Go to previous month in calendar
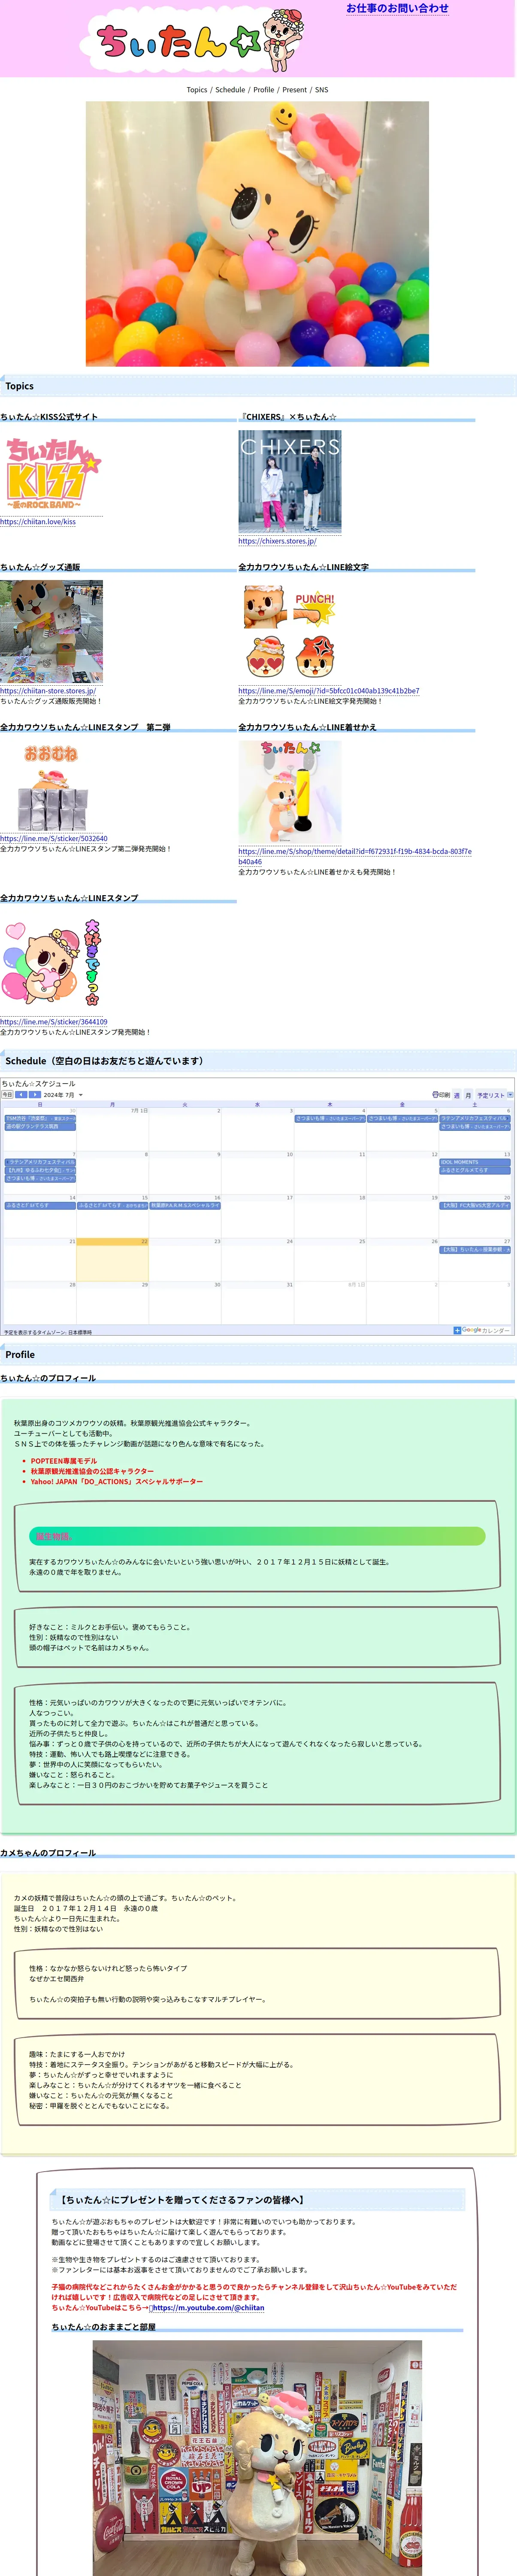The height and width of the screenshot is (2576, 517). [x=20, y=1094]
